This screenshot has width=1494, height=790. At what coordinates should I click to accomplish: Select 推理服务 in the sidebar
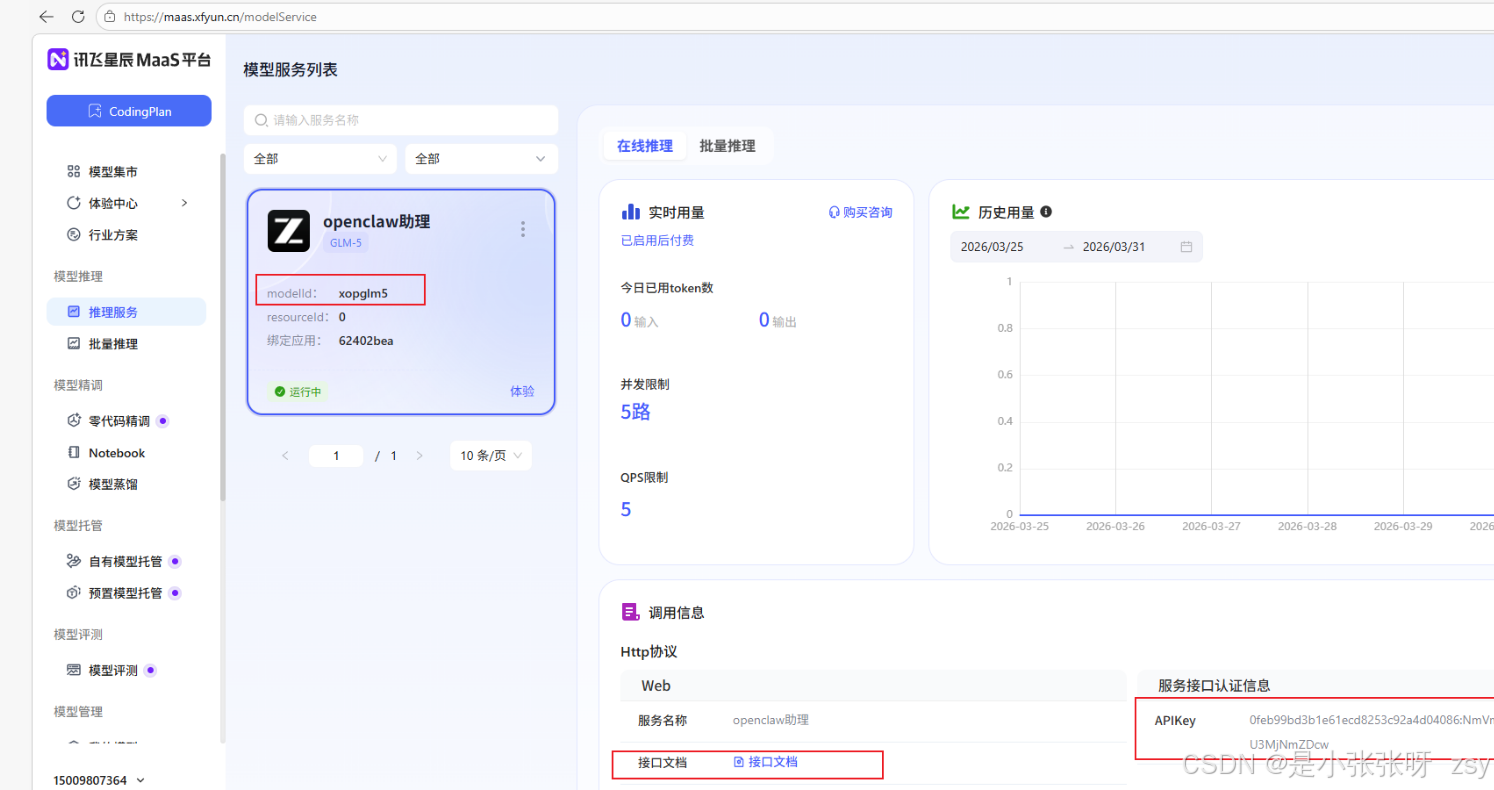point(126,312)
